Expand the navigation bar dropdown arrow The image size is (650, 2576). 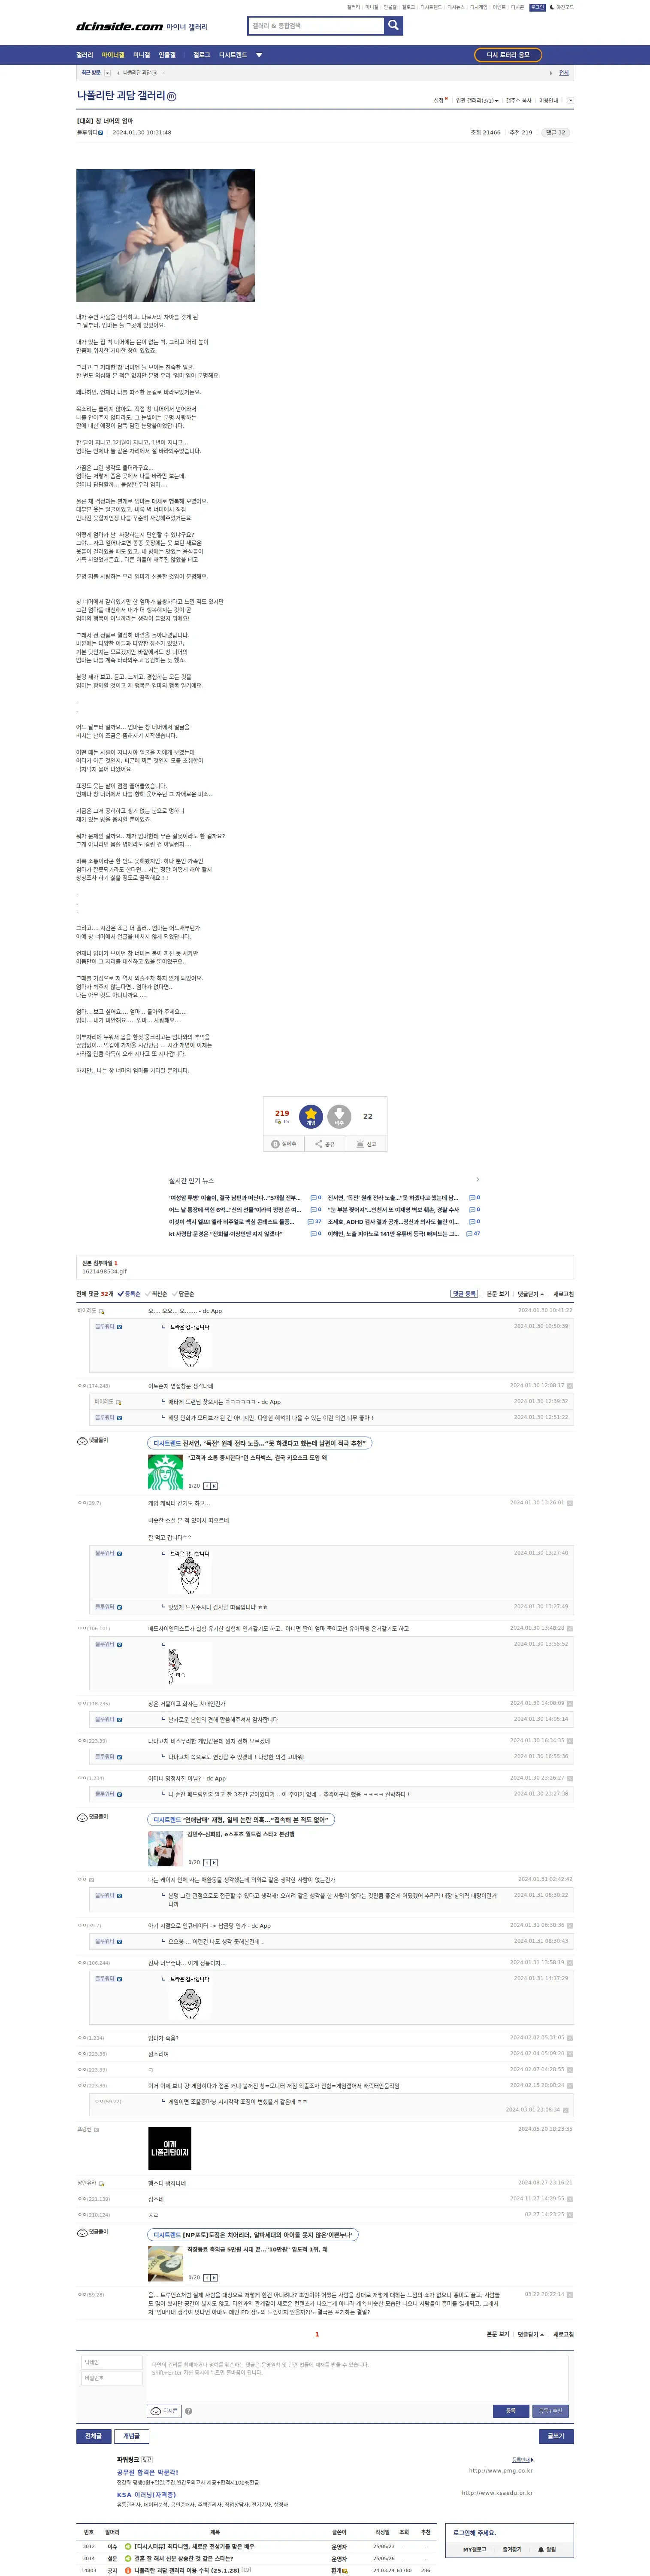[259, 55]
